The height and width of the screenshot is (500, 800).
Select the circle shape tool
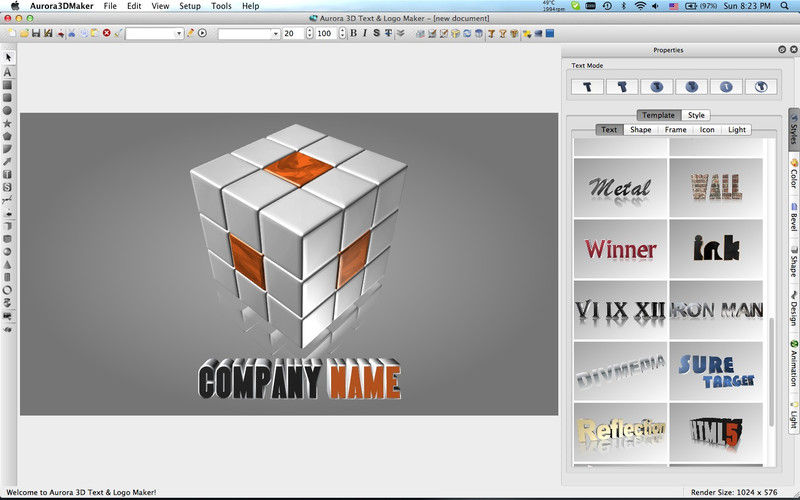[8, 111]
